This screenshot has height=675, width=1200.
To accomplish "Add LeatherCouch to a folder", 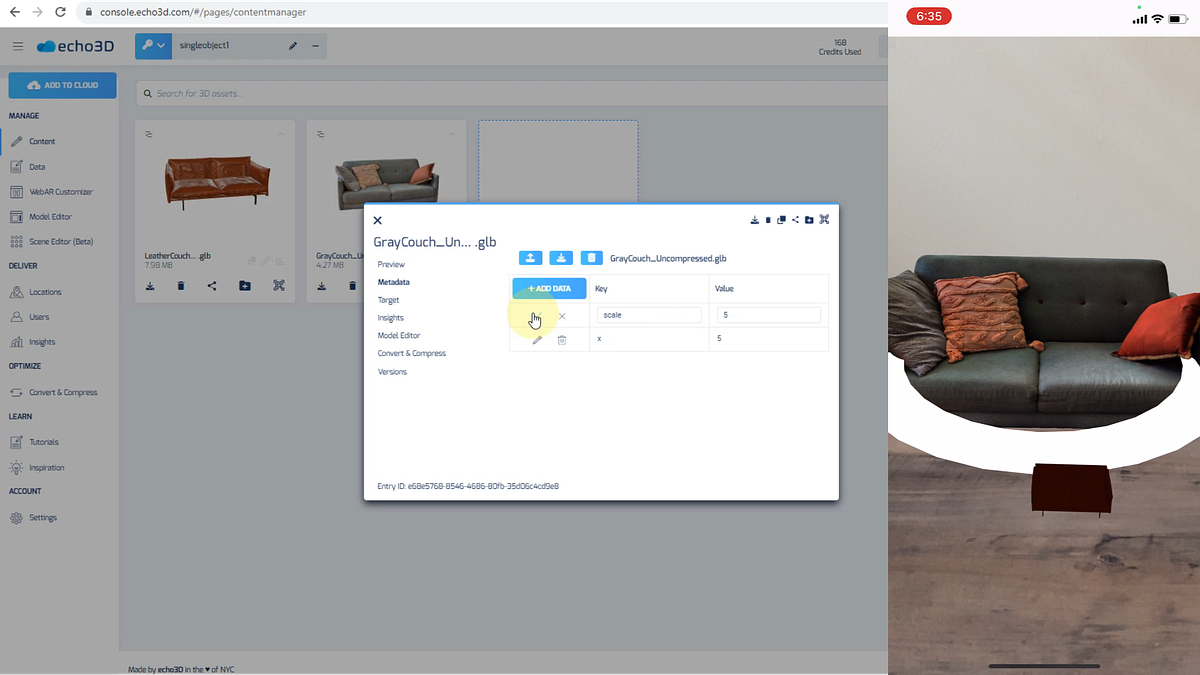I will click(245, 288).
